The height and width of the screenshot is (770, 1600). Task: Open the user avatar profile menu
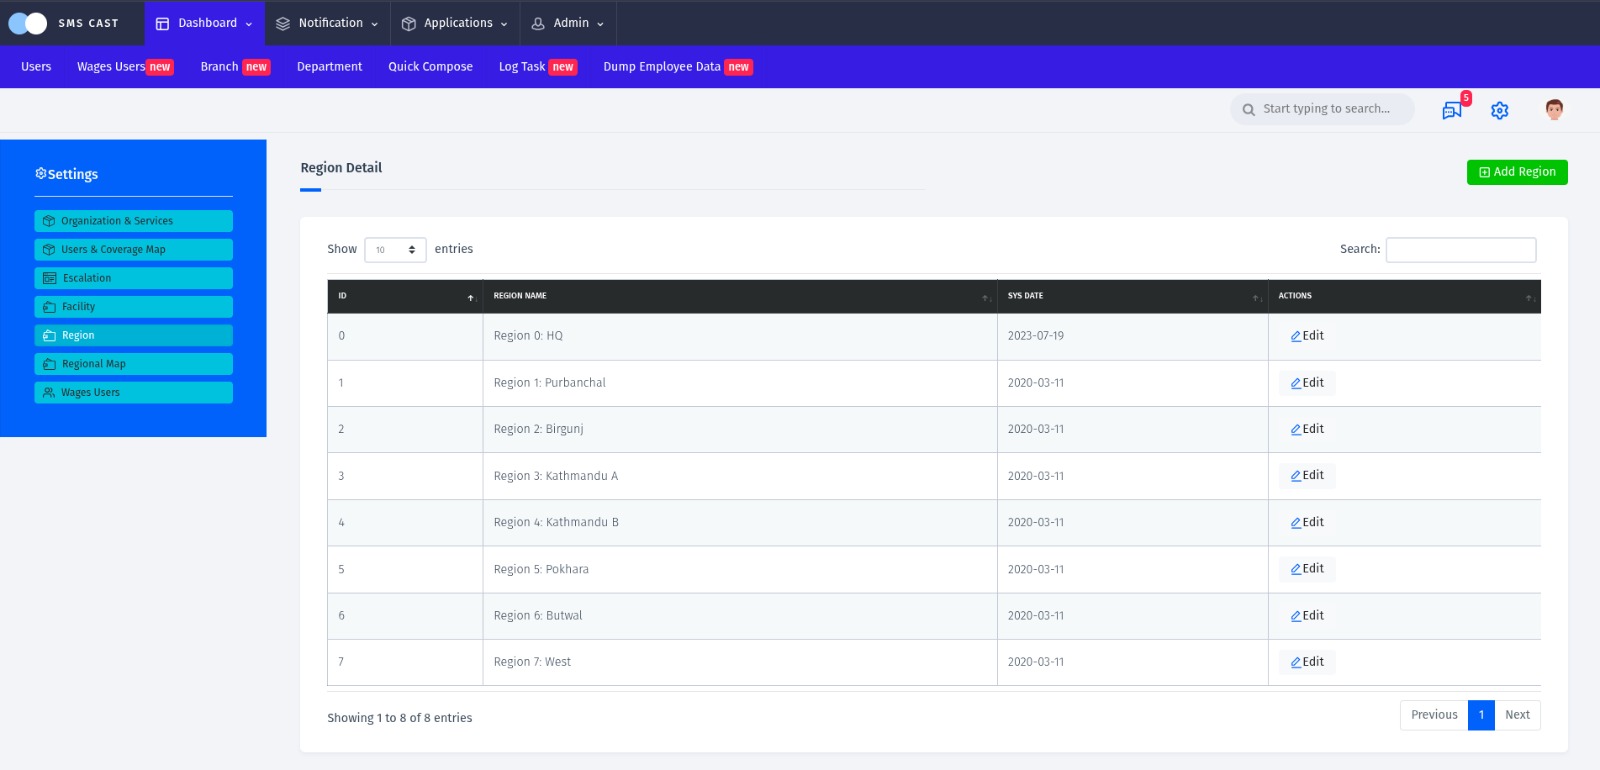(1553, 110)
